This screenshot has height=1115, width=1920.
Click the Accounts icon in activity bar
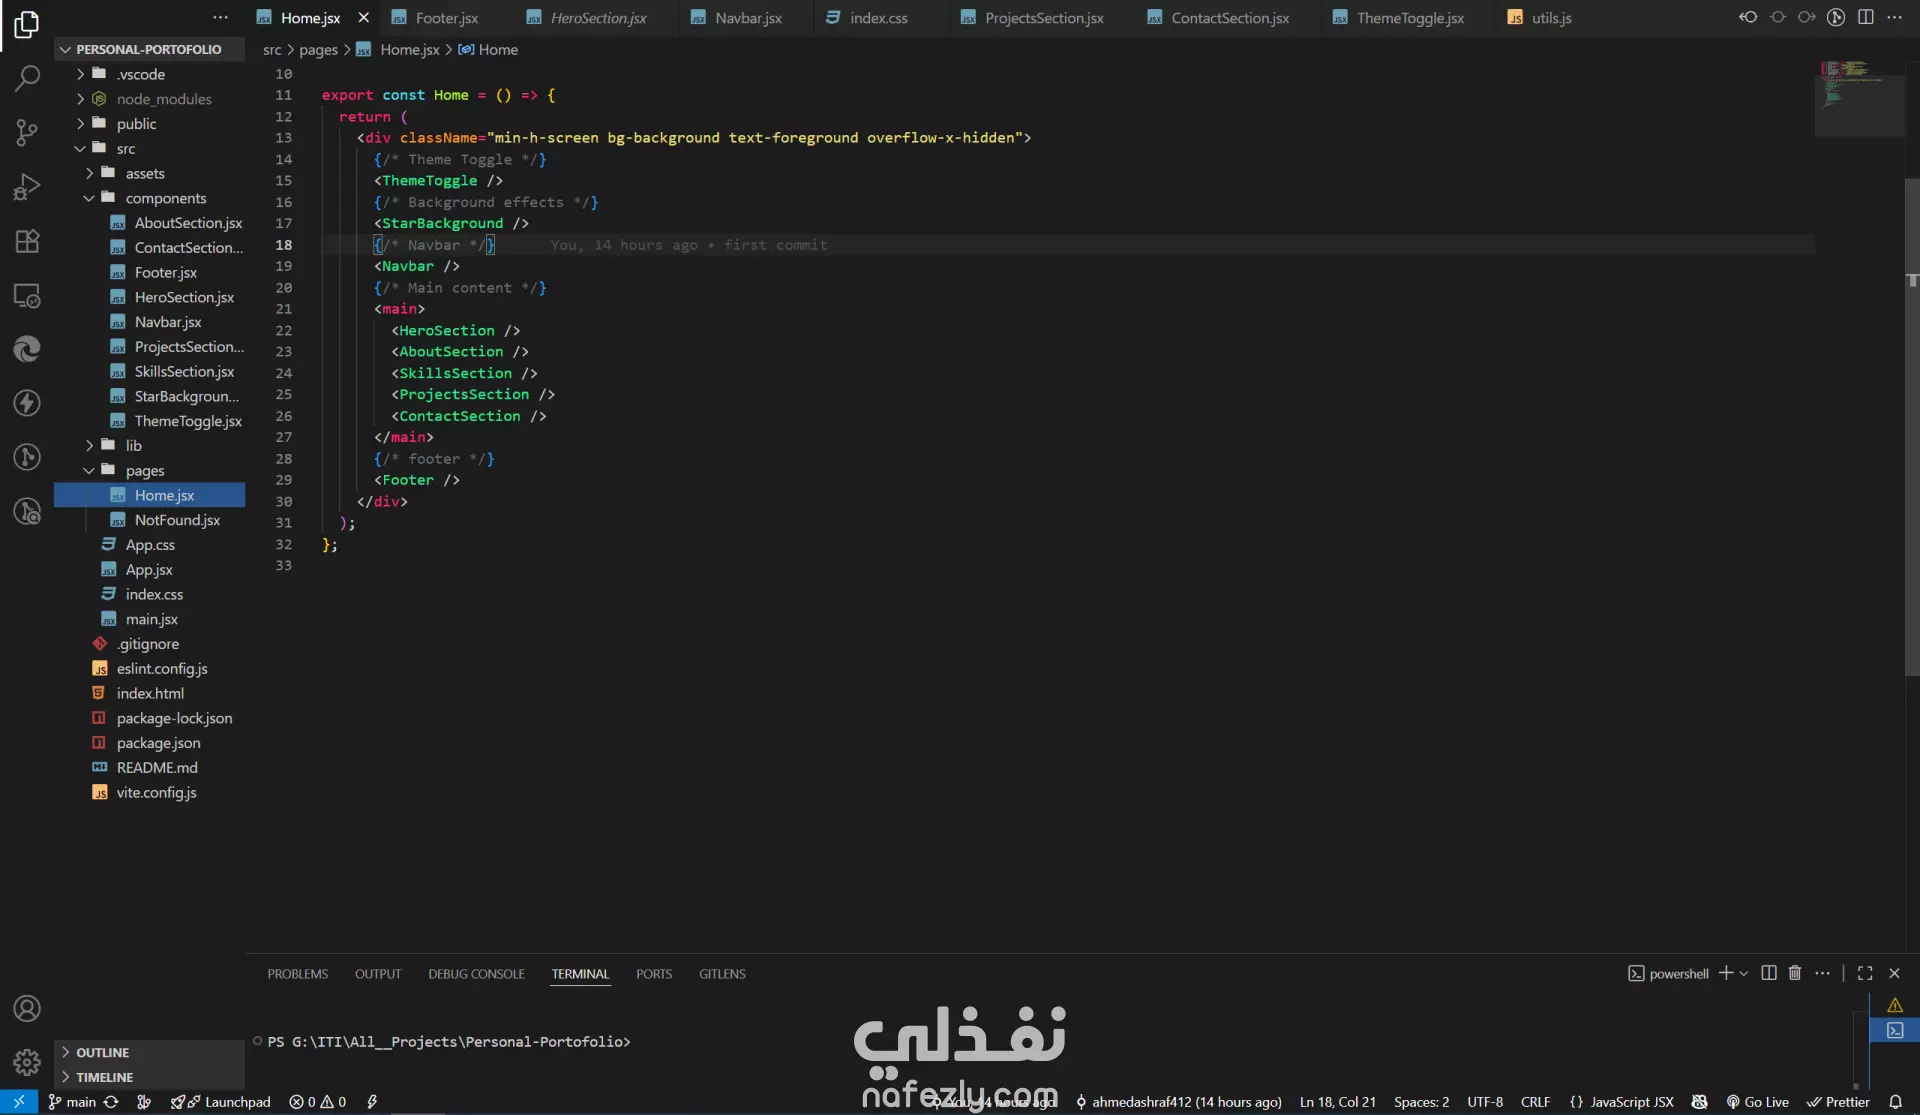pyautogui.click(x=27, y=1008)
